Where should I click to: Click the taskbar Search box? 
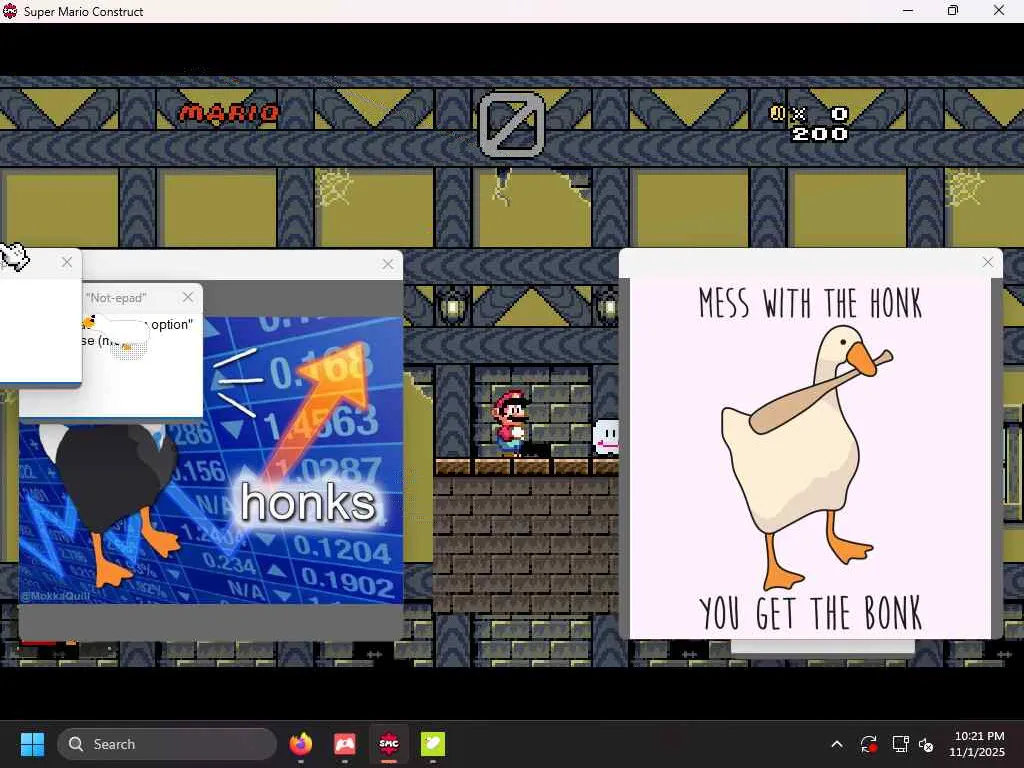[167, 744]
